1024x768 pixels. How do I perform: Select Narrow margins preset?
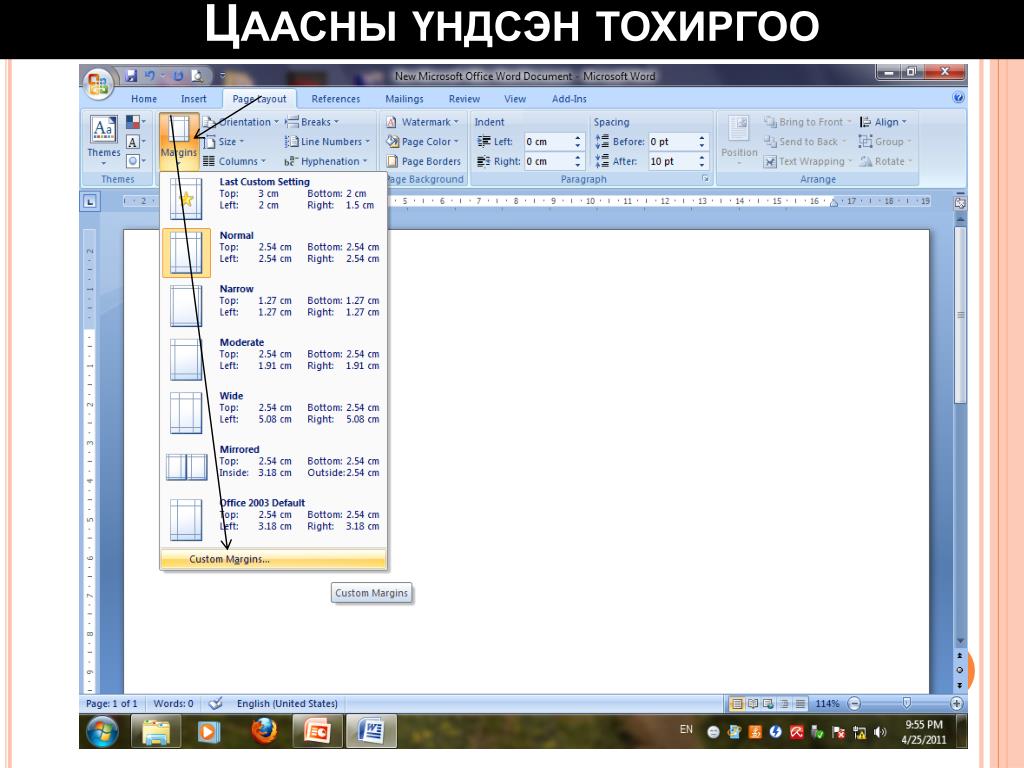[x=273, y=306]
